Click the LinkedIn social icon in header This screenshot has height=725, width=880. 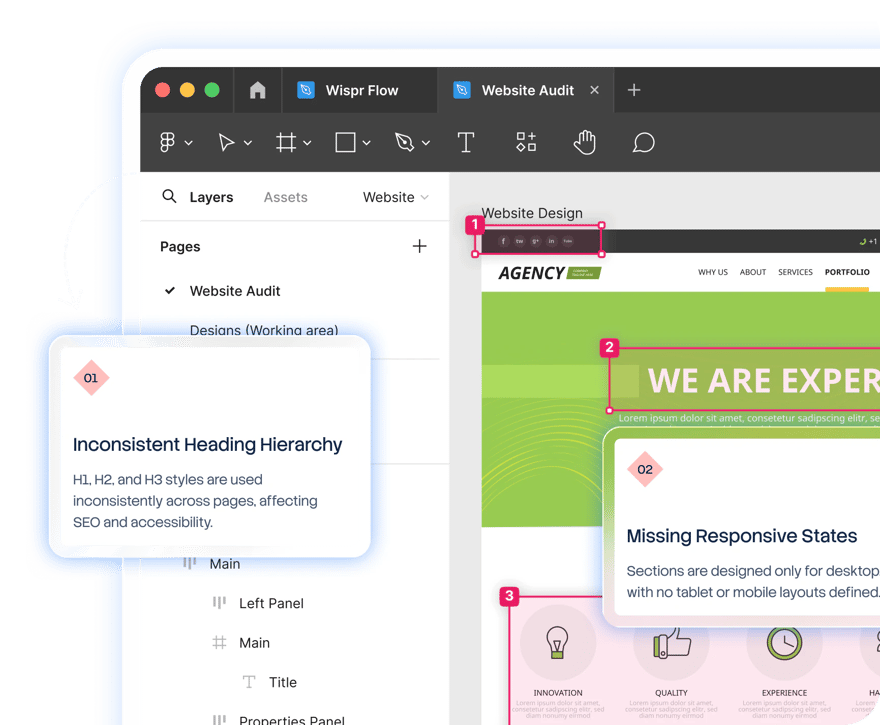point(552,241)
